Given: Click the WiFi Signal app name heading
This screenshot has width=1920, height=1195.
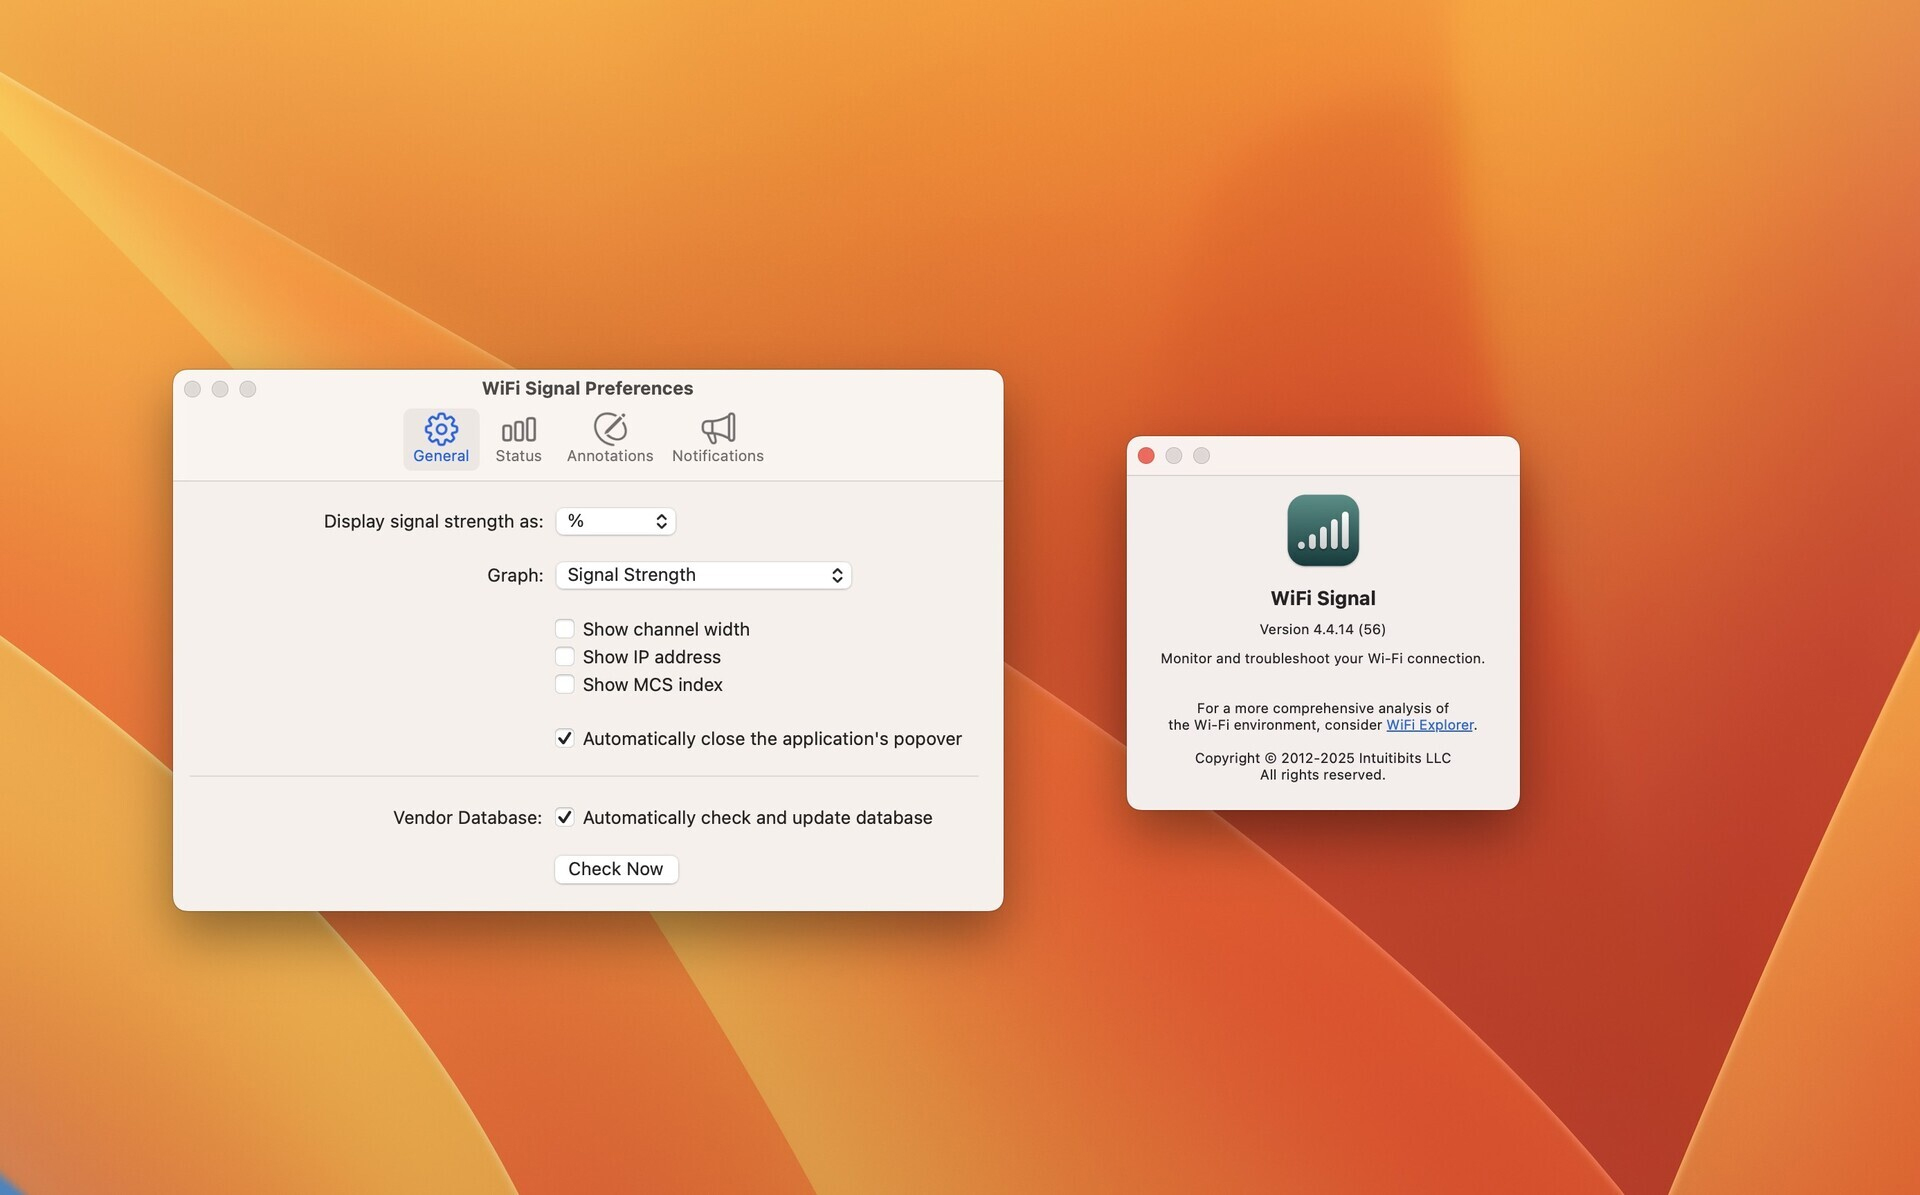Looking at the screenshot, I should click(x=1322, y=598).
